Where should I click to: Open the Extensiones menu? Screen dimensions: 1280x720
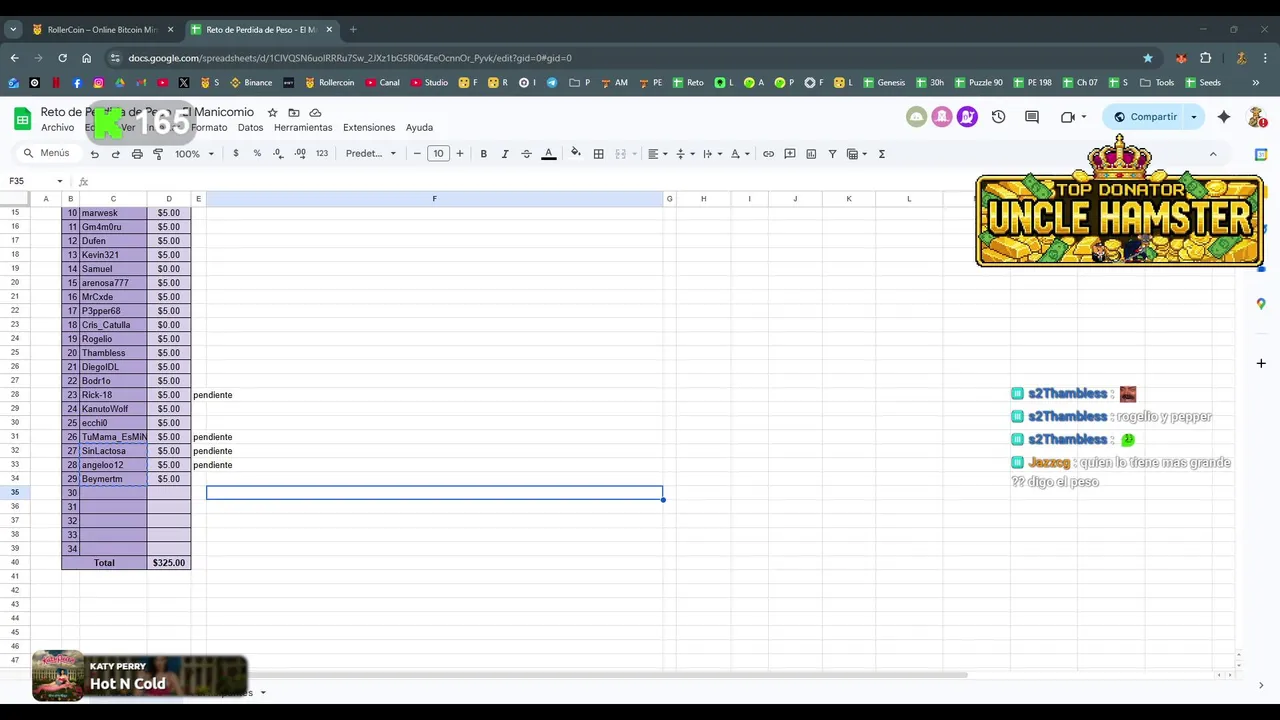[x=369, y=128]
